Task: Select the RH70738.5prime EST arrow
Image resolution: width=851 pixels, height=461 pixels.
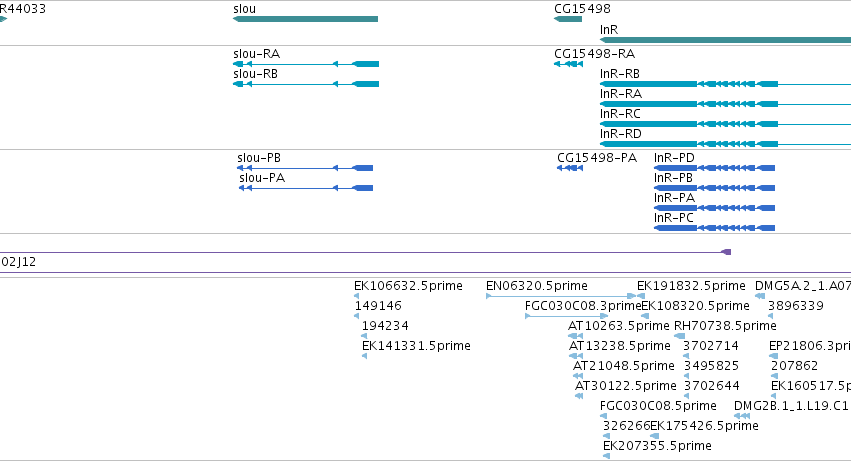Action: [679, 336]
